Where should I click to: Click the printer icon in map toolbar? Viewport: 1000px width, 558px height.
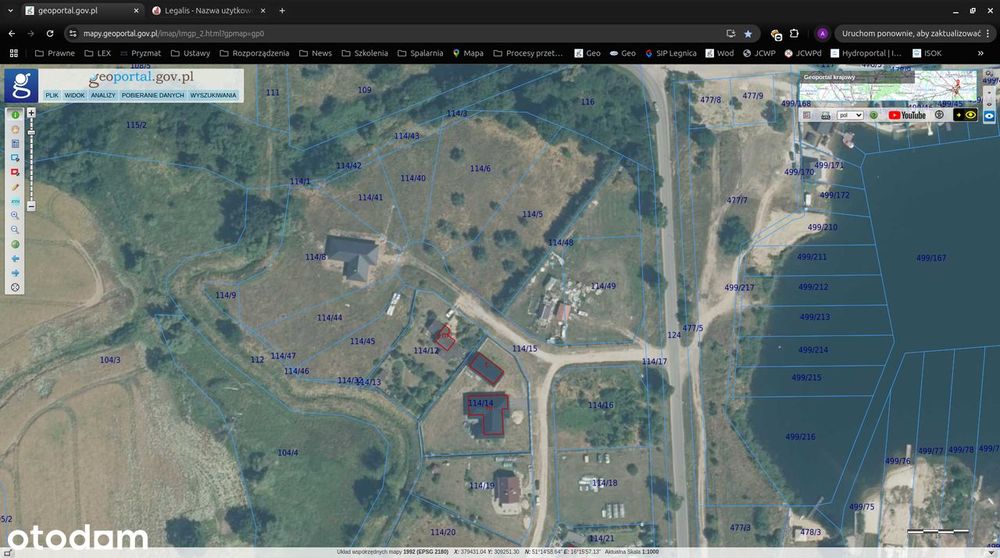pyautogui.click(x=826, y=115)
